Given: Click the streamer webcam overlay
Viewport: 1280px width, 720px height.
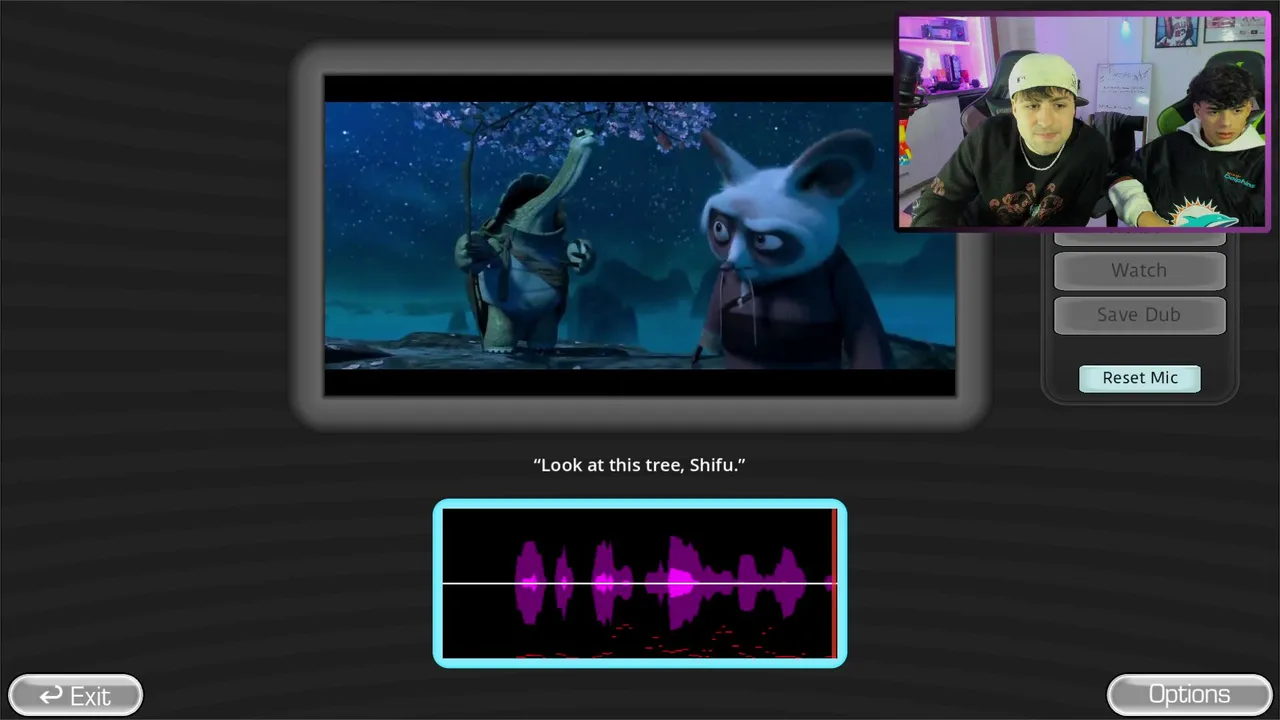Looking at the screenshot, I should pos(1083,122).
